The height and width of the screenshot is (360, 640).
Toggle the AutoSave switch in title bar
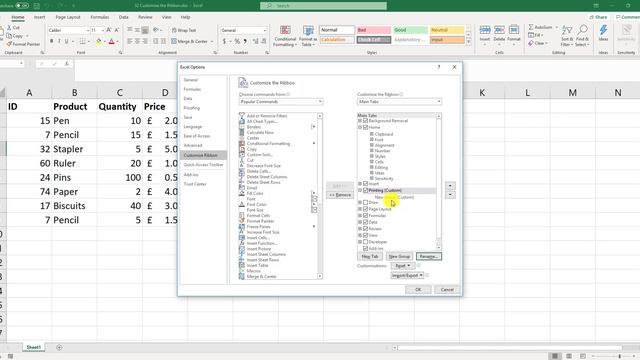coord(22,6)
